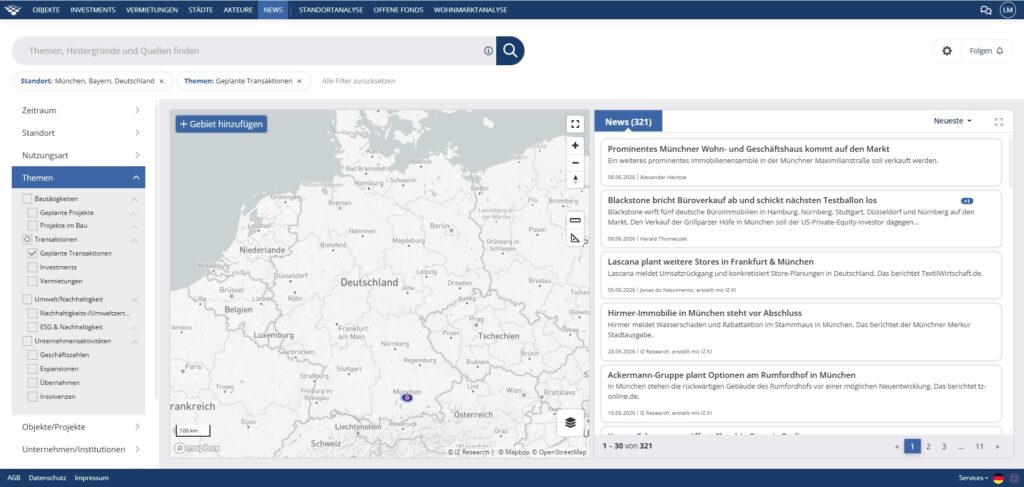Open the AGB link
This screenshot has height=487, width=1024.
(14, 478)
